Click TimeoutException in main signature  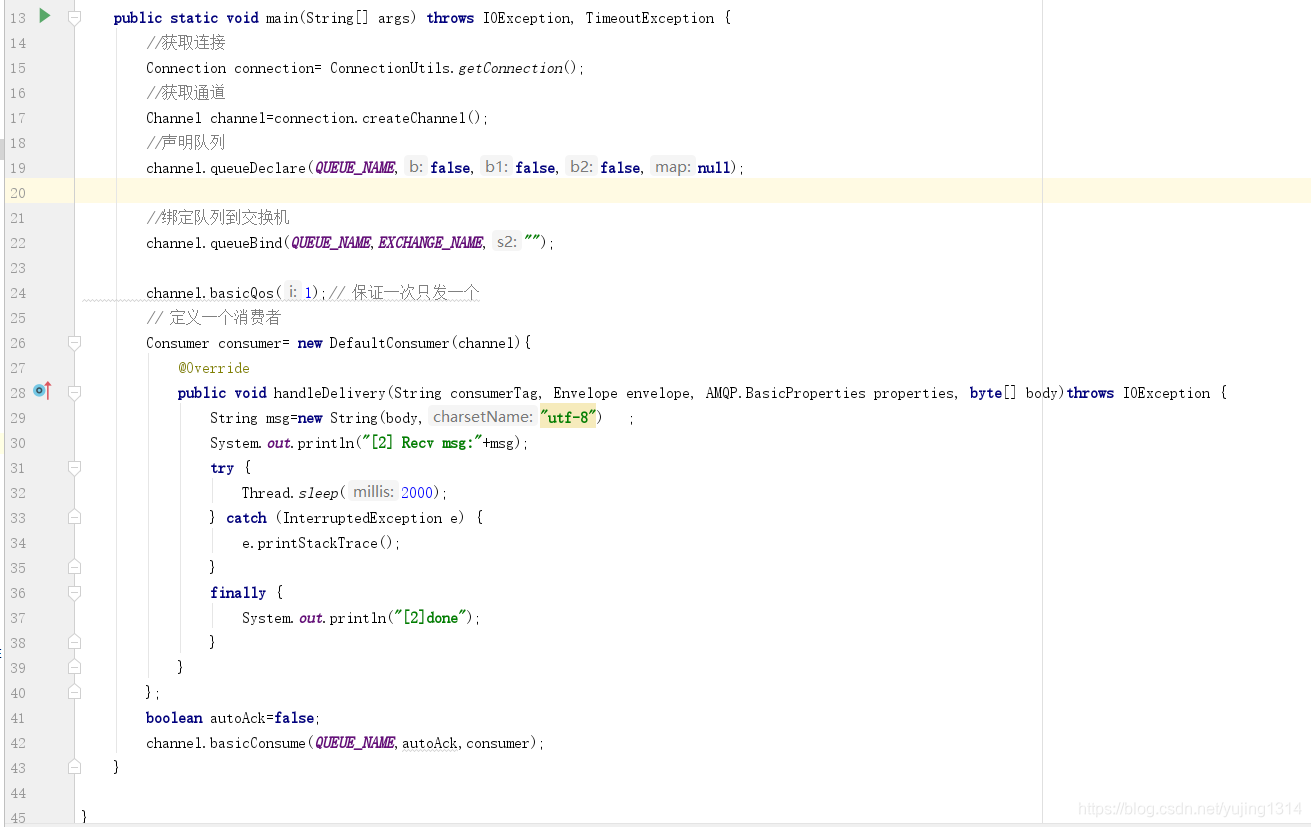[x=650, y=18]
